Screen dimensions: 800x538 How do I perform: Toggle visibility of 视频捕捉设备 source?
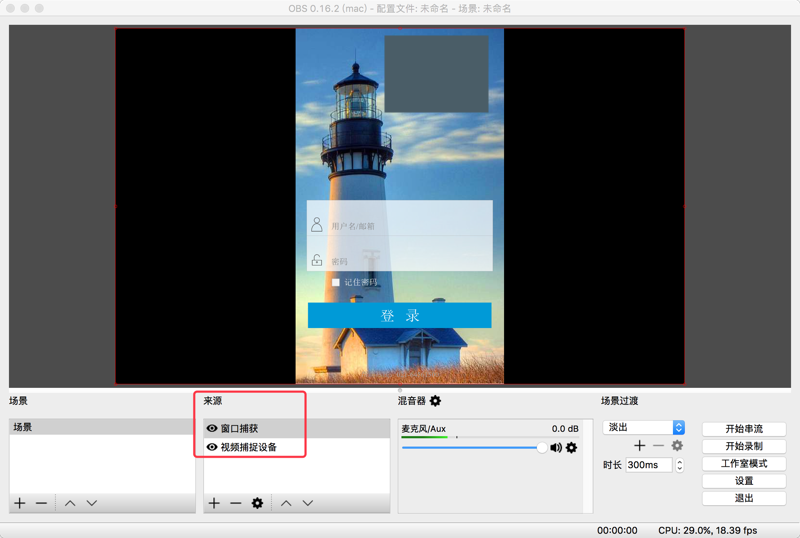(212, 447)
